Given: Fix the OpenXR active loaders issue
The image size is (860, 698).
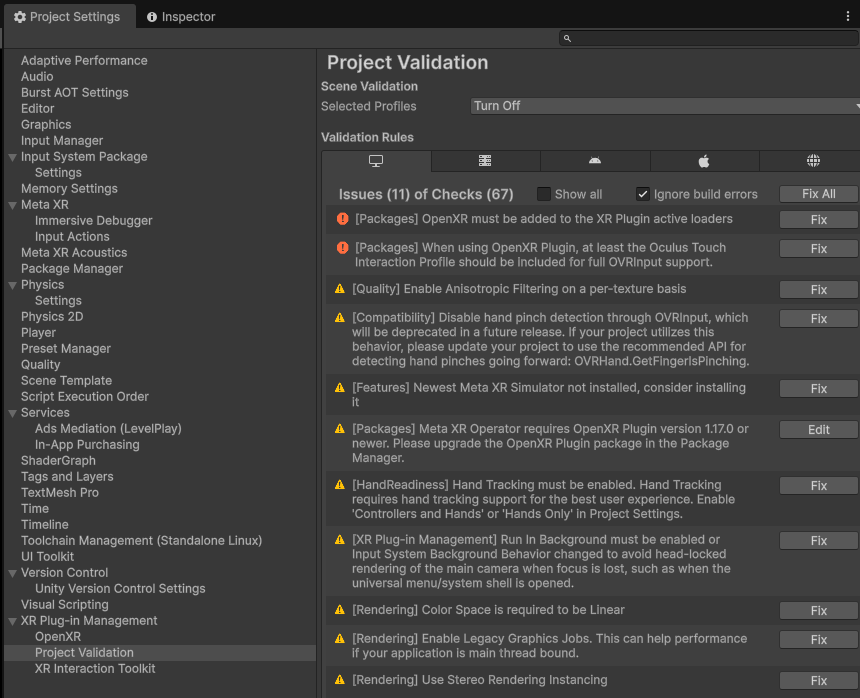Looking at the screenshot, I should (x=818, y=219).
